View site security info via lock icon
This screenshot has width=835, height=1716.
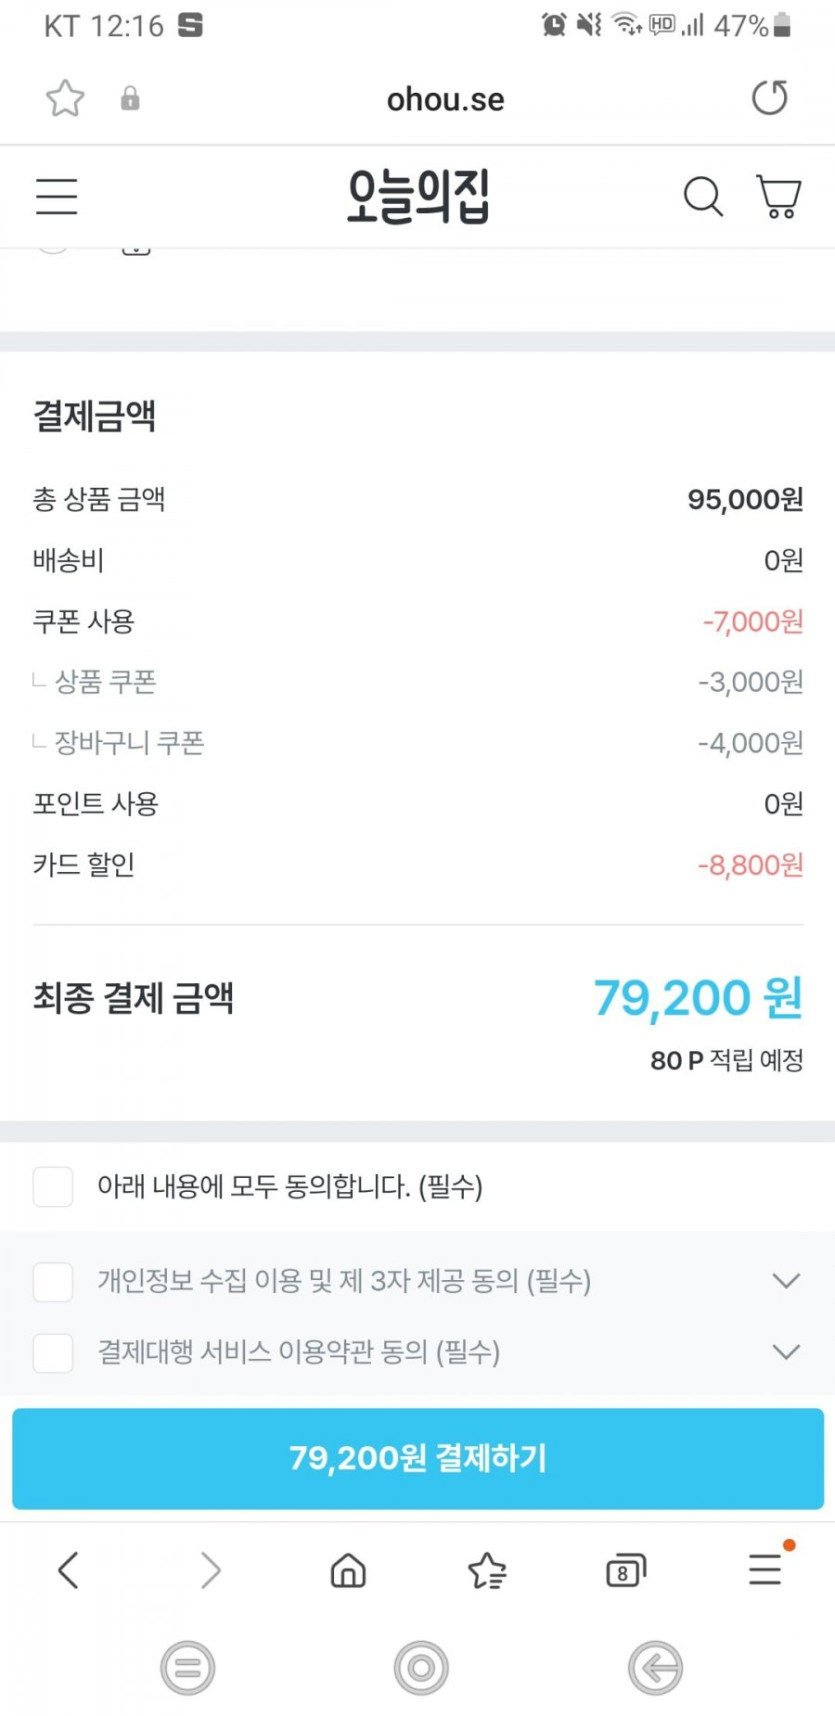(x=130, y=99)
